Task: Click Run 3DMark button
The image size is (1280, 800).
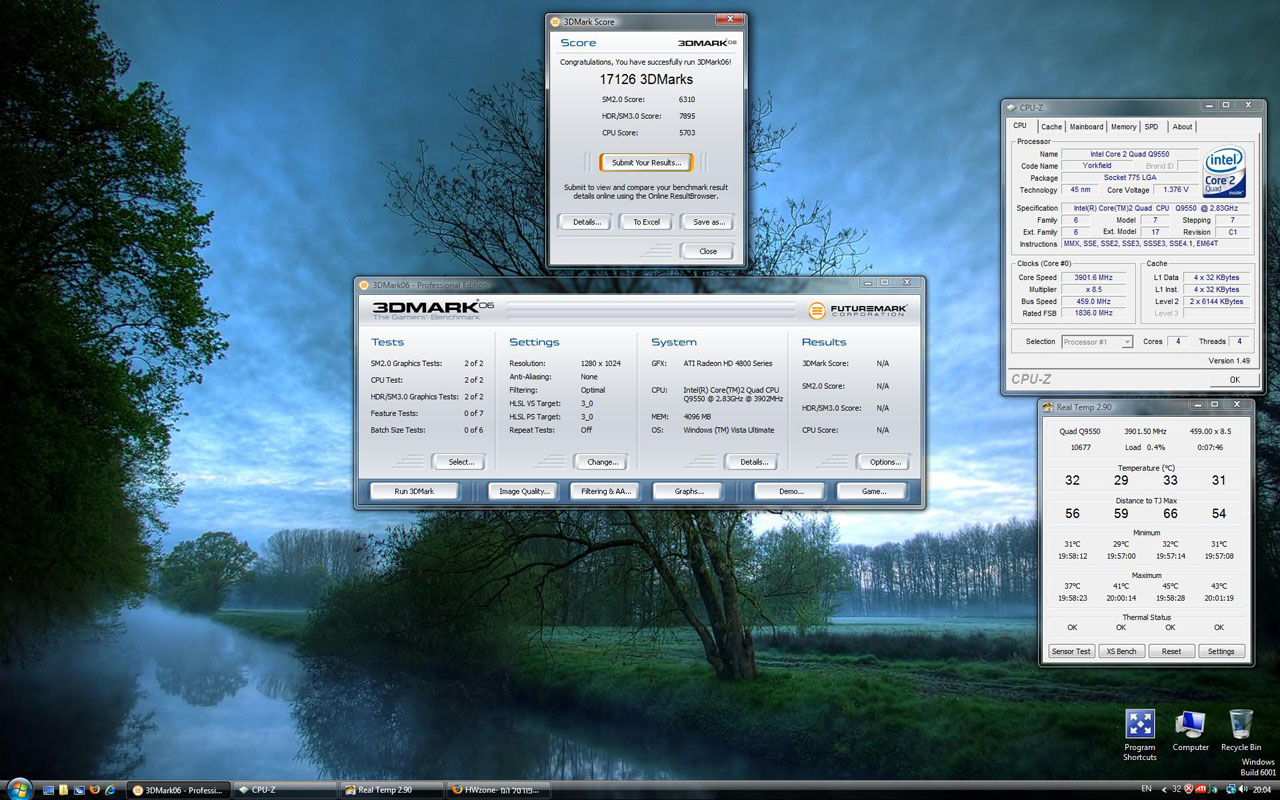Action: pyautogui.click(x=414, y=491)
